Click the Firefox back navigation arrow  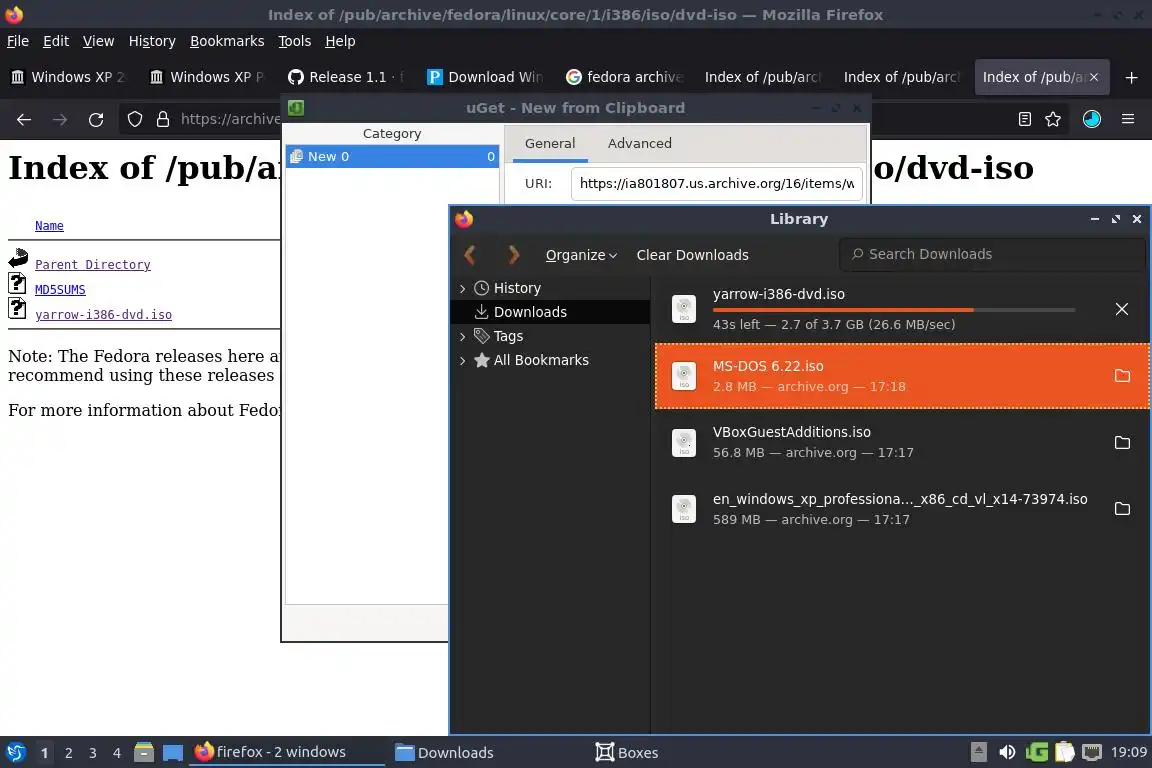point(24,119)
